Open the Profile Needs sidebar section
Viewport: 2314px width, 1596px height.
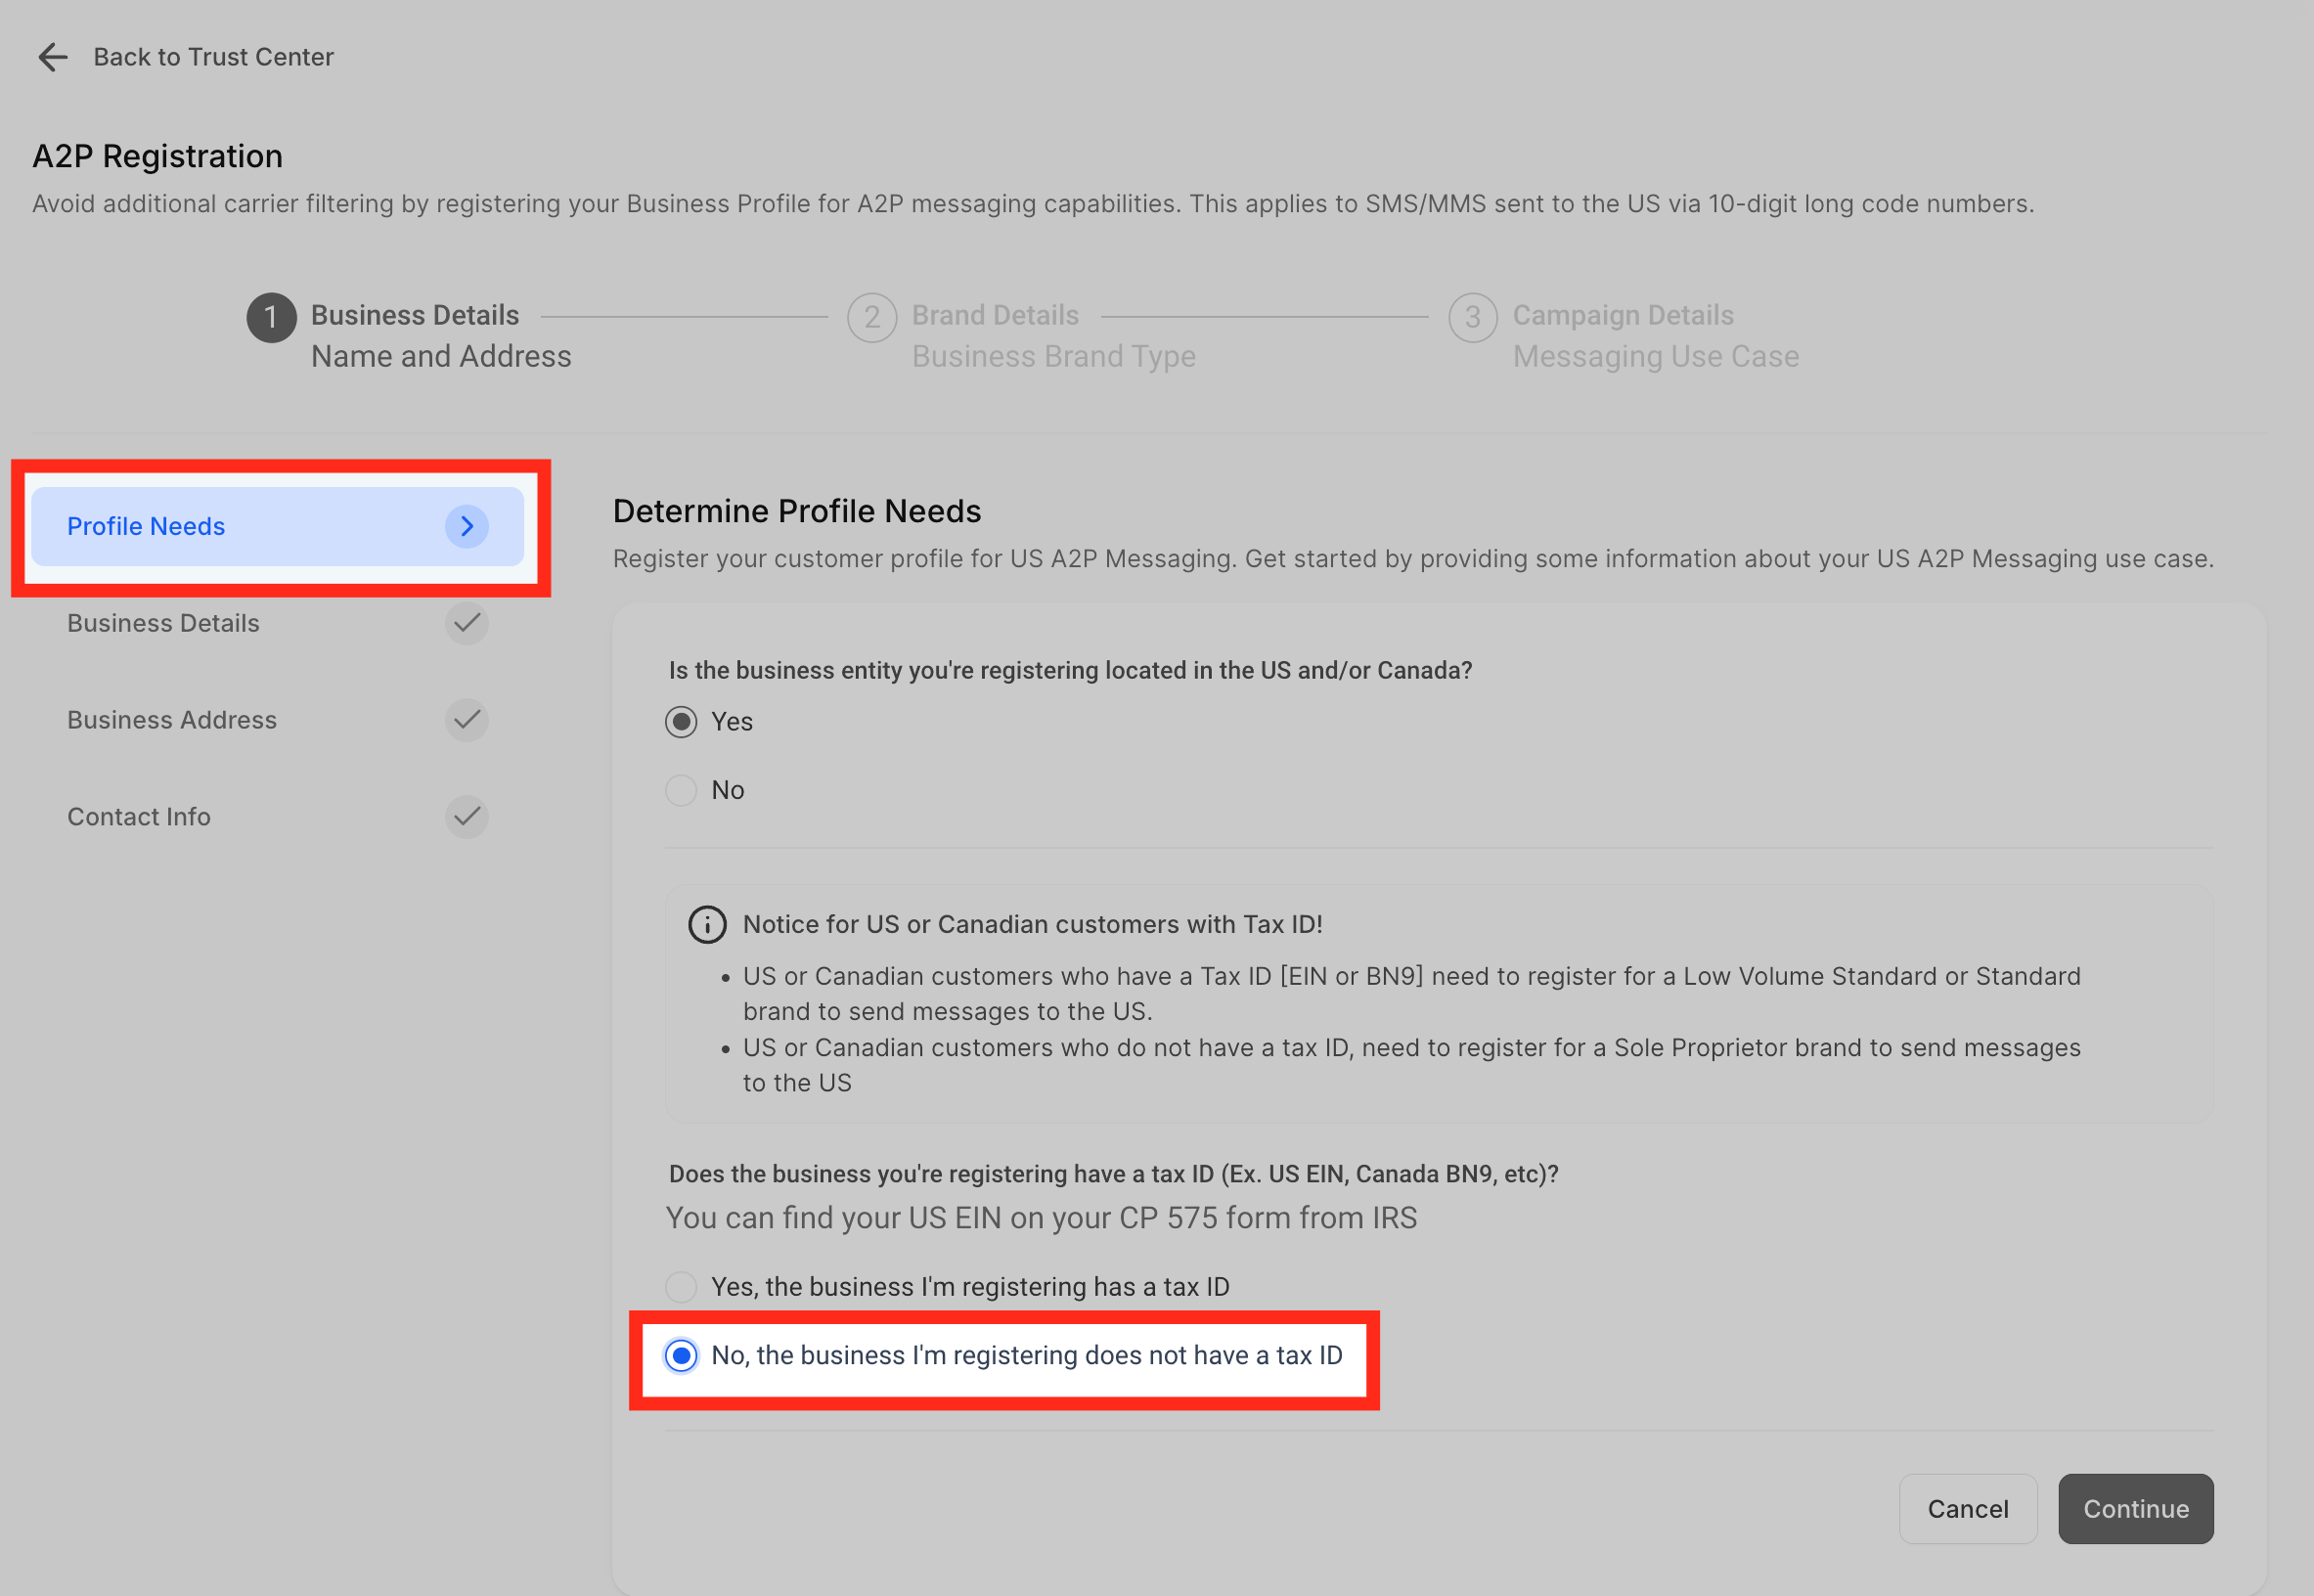[x=146, y=526]
